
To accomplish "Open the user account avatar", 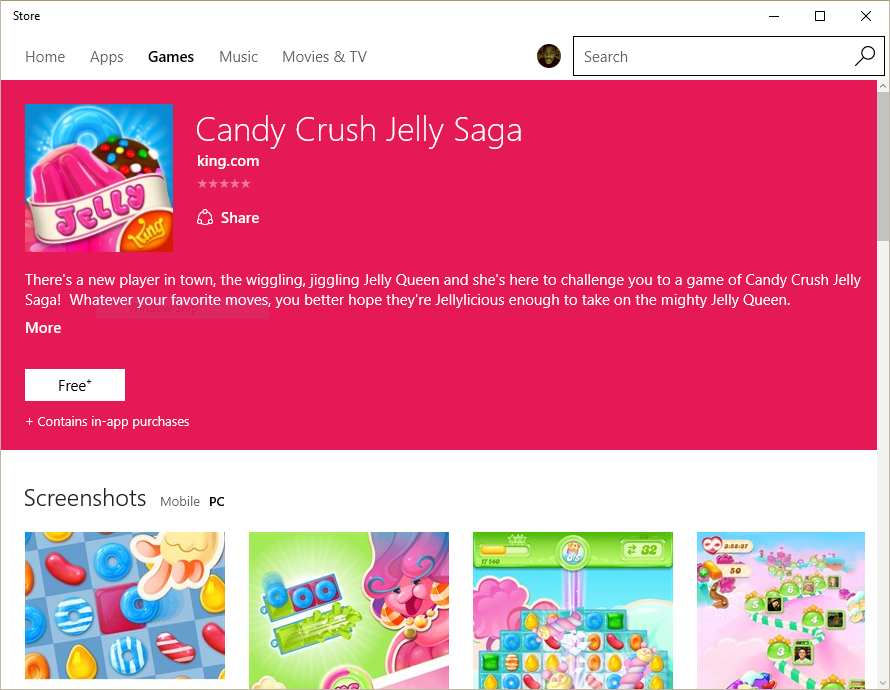I will pyautogui.click(x=549, y=56).
